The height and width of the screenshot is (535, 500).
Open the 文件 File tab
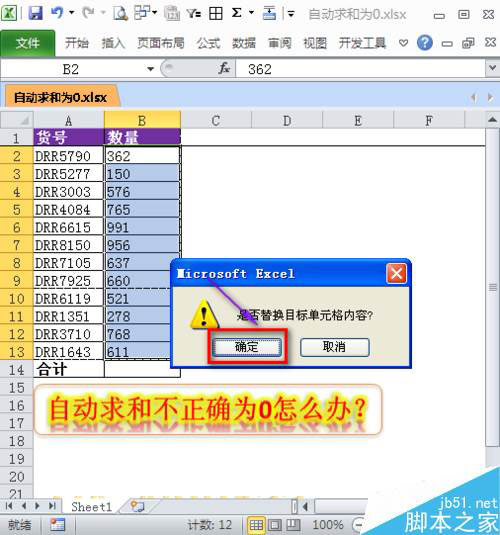tap(27, 43)
